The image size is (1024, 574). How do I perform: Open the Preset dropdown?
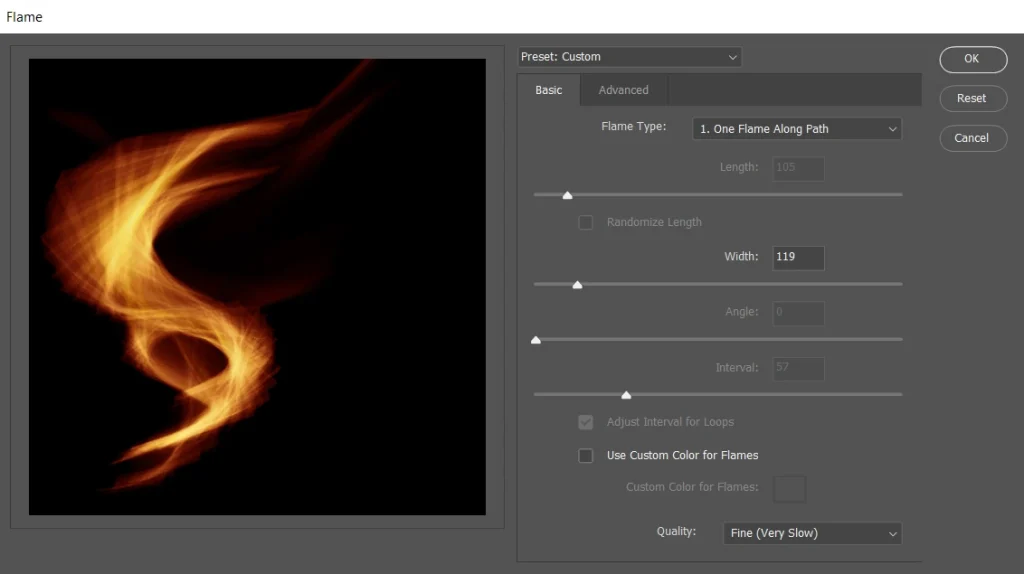click(x=630, y=57)
